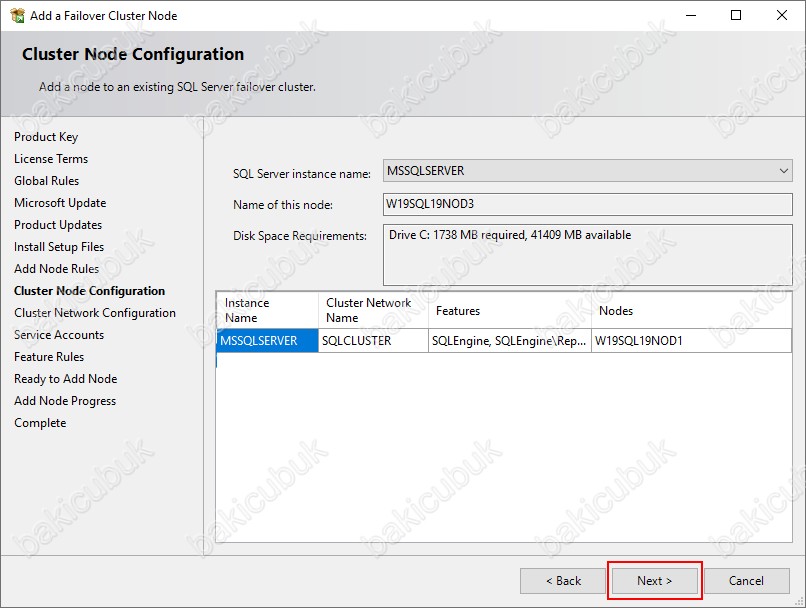Click the SQLCLUSTER cluster network name cell
The height and width of the screenshot is (608, 806).
point(373,341)
